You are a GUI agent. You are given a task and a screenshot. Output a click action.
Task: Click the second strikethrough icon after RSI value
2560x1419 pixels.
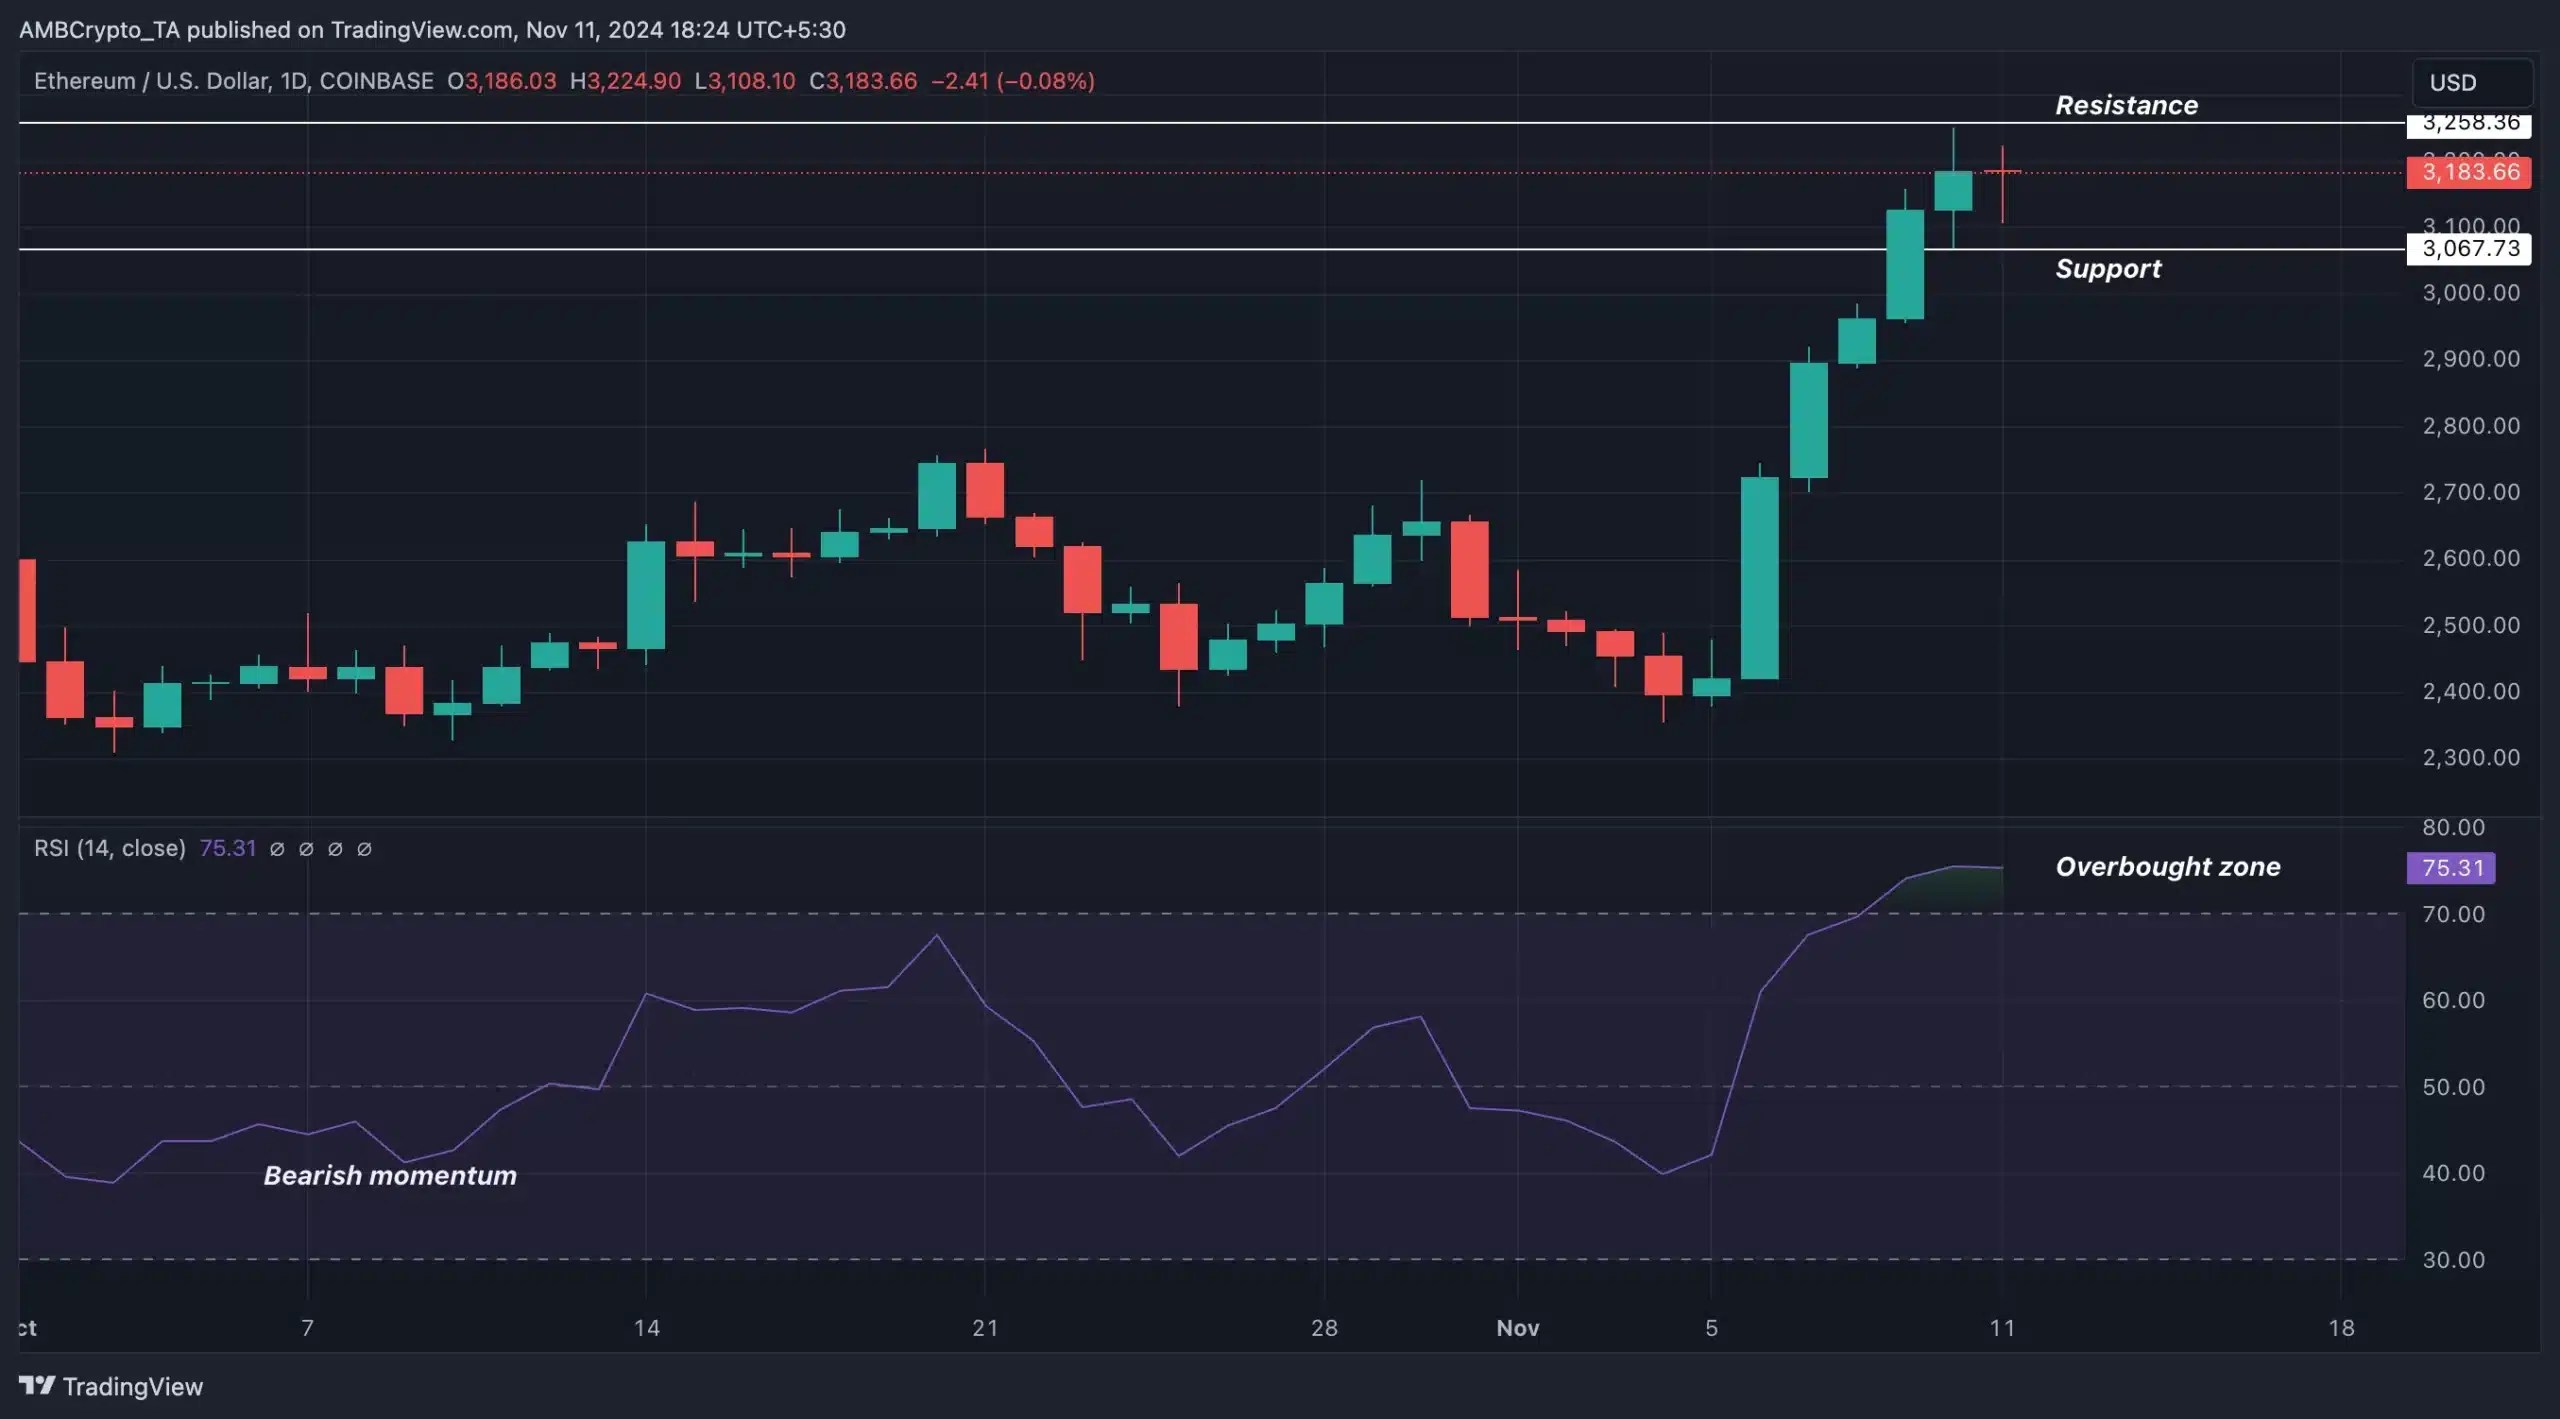[x=306, y=848]
